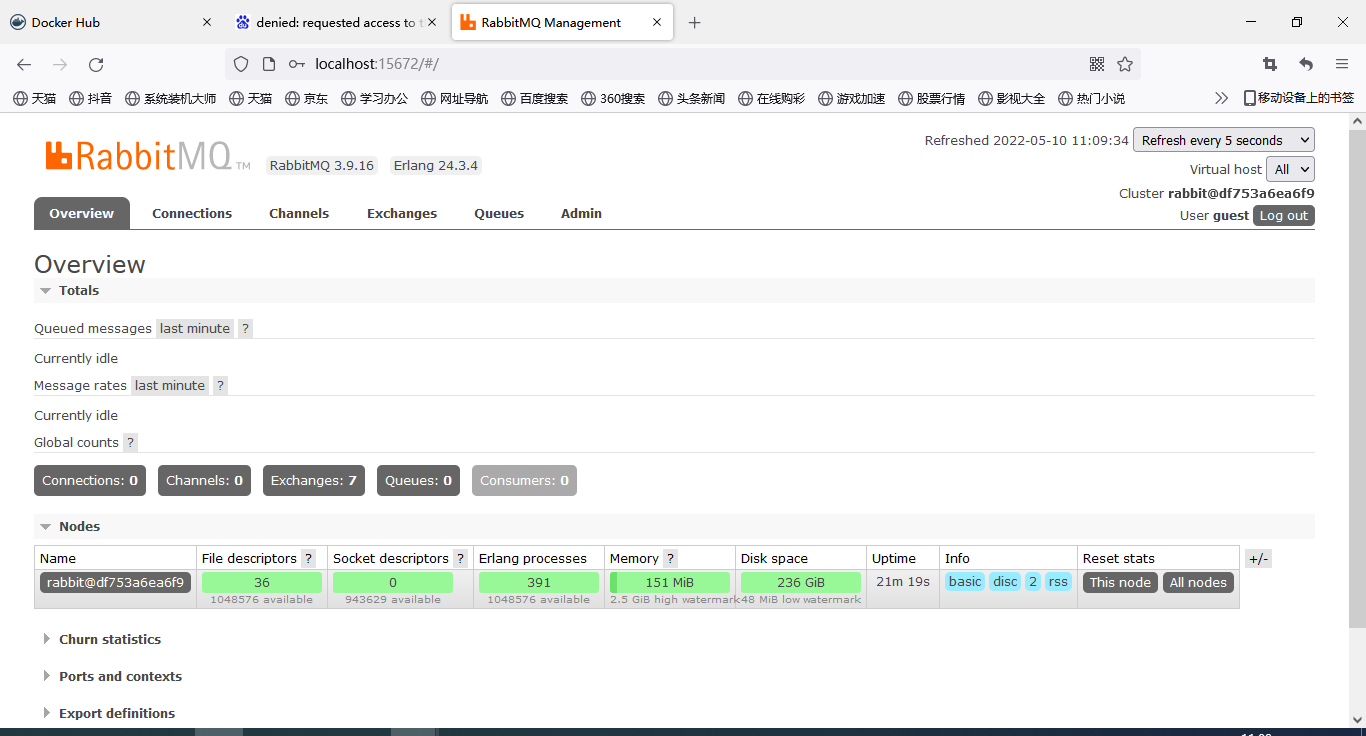Open the browser application menu
Screen dimensions: 1366x736
tap(1342, 64)
